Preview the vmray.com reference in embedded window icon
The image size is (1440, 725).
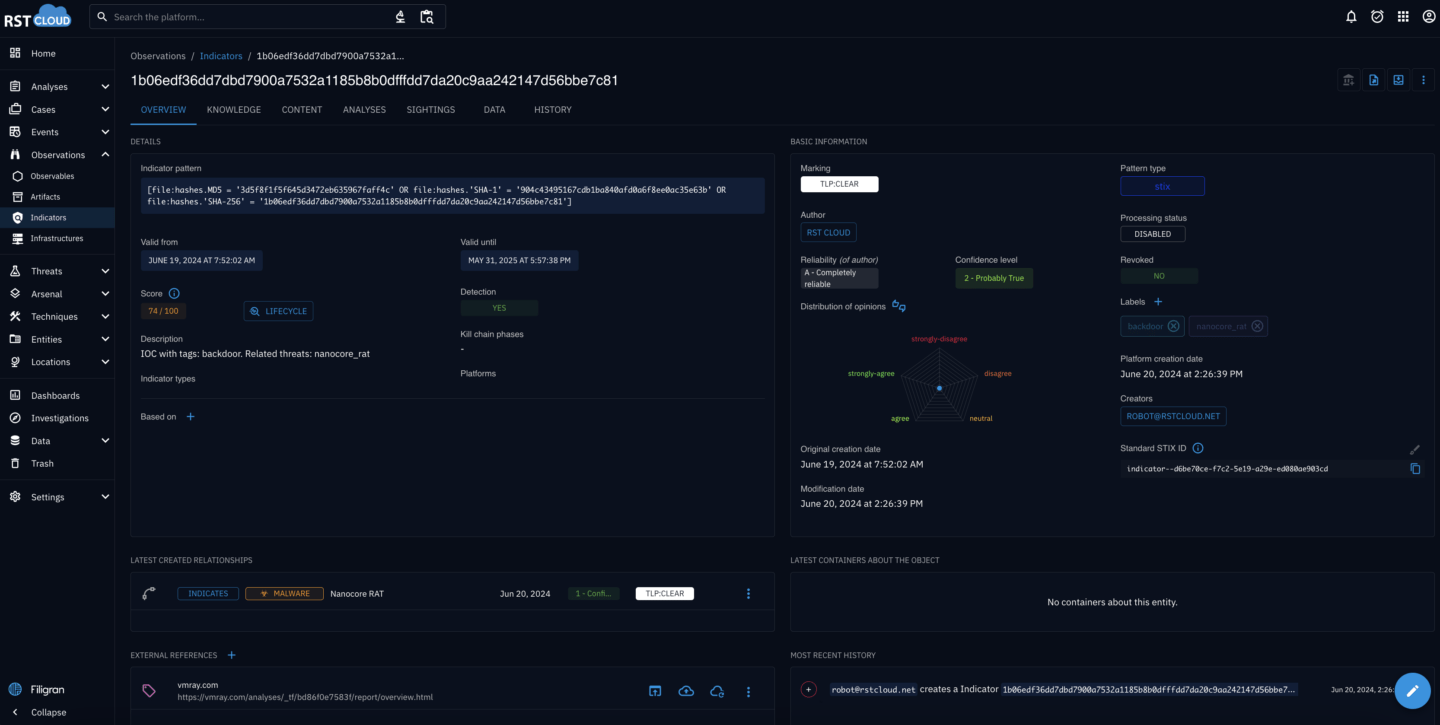(655, 691)
